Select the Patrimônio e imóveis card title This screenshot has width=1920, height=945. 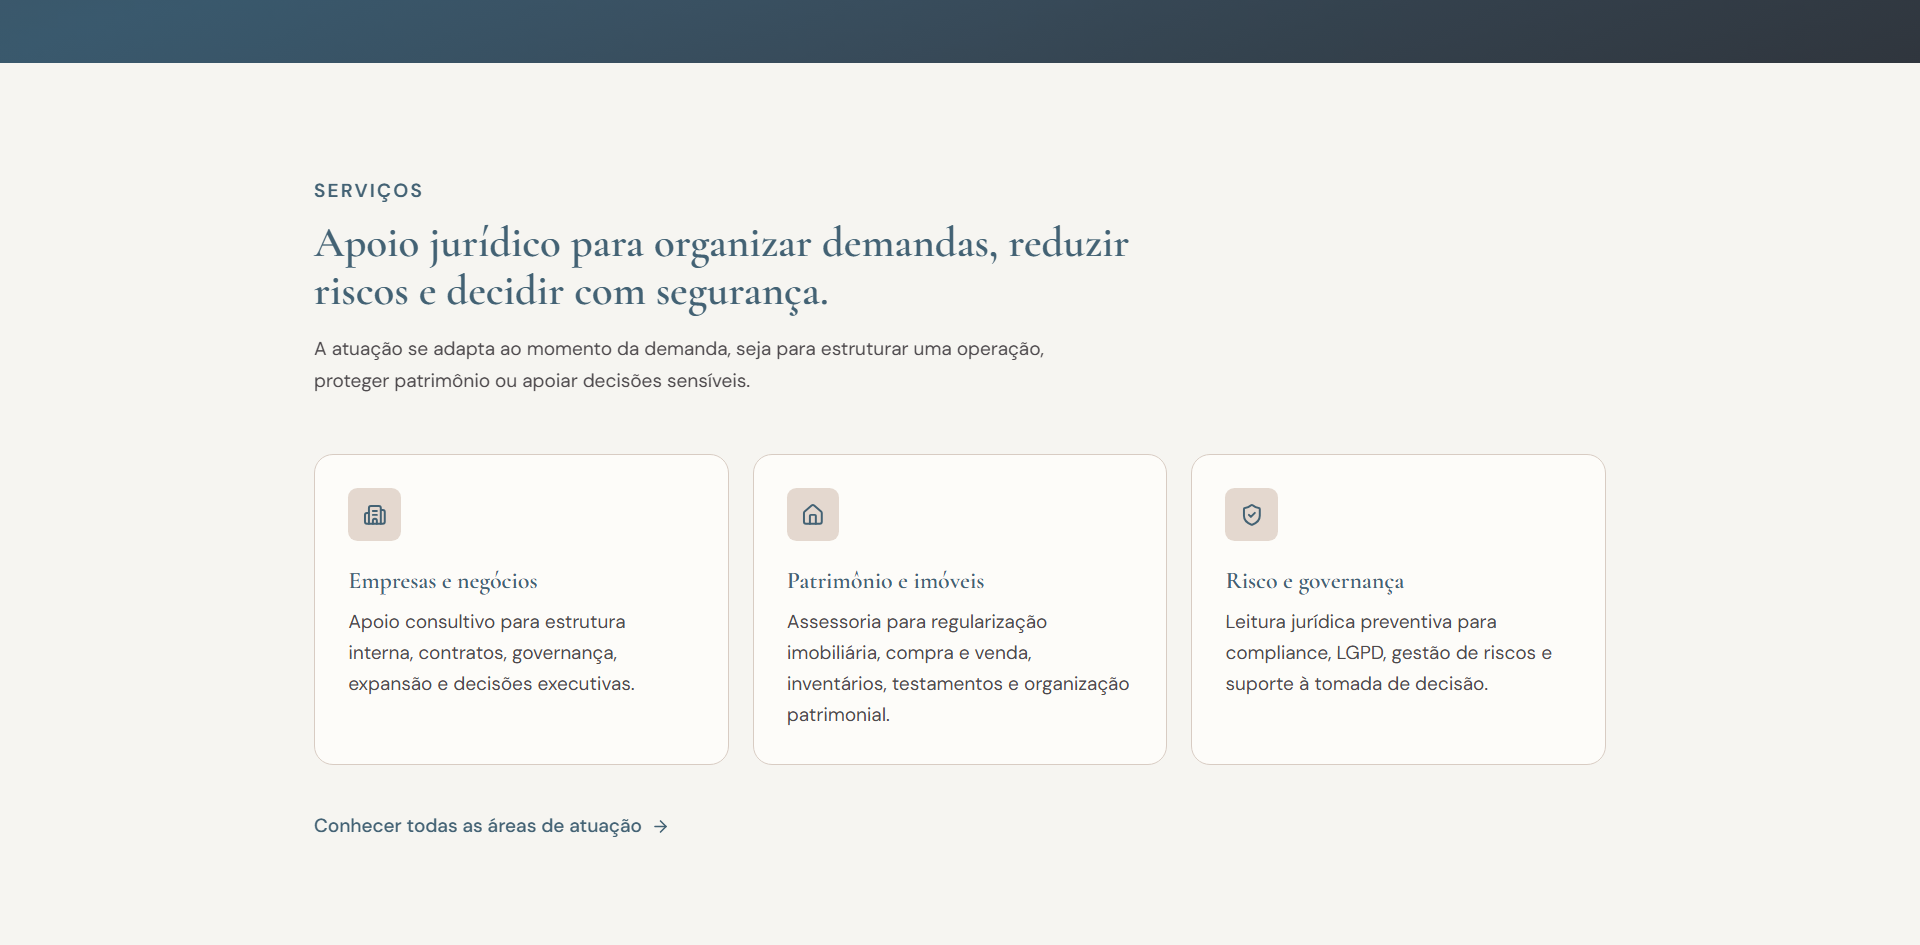point(885,581)
